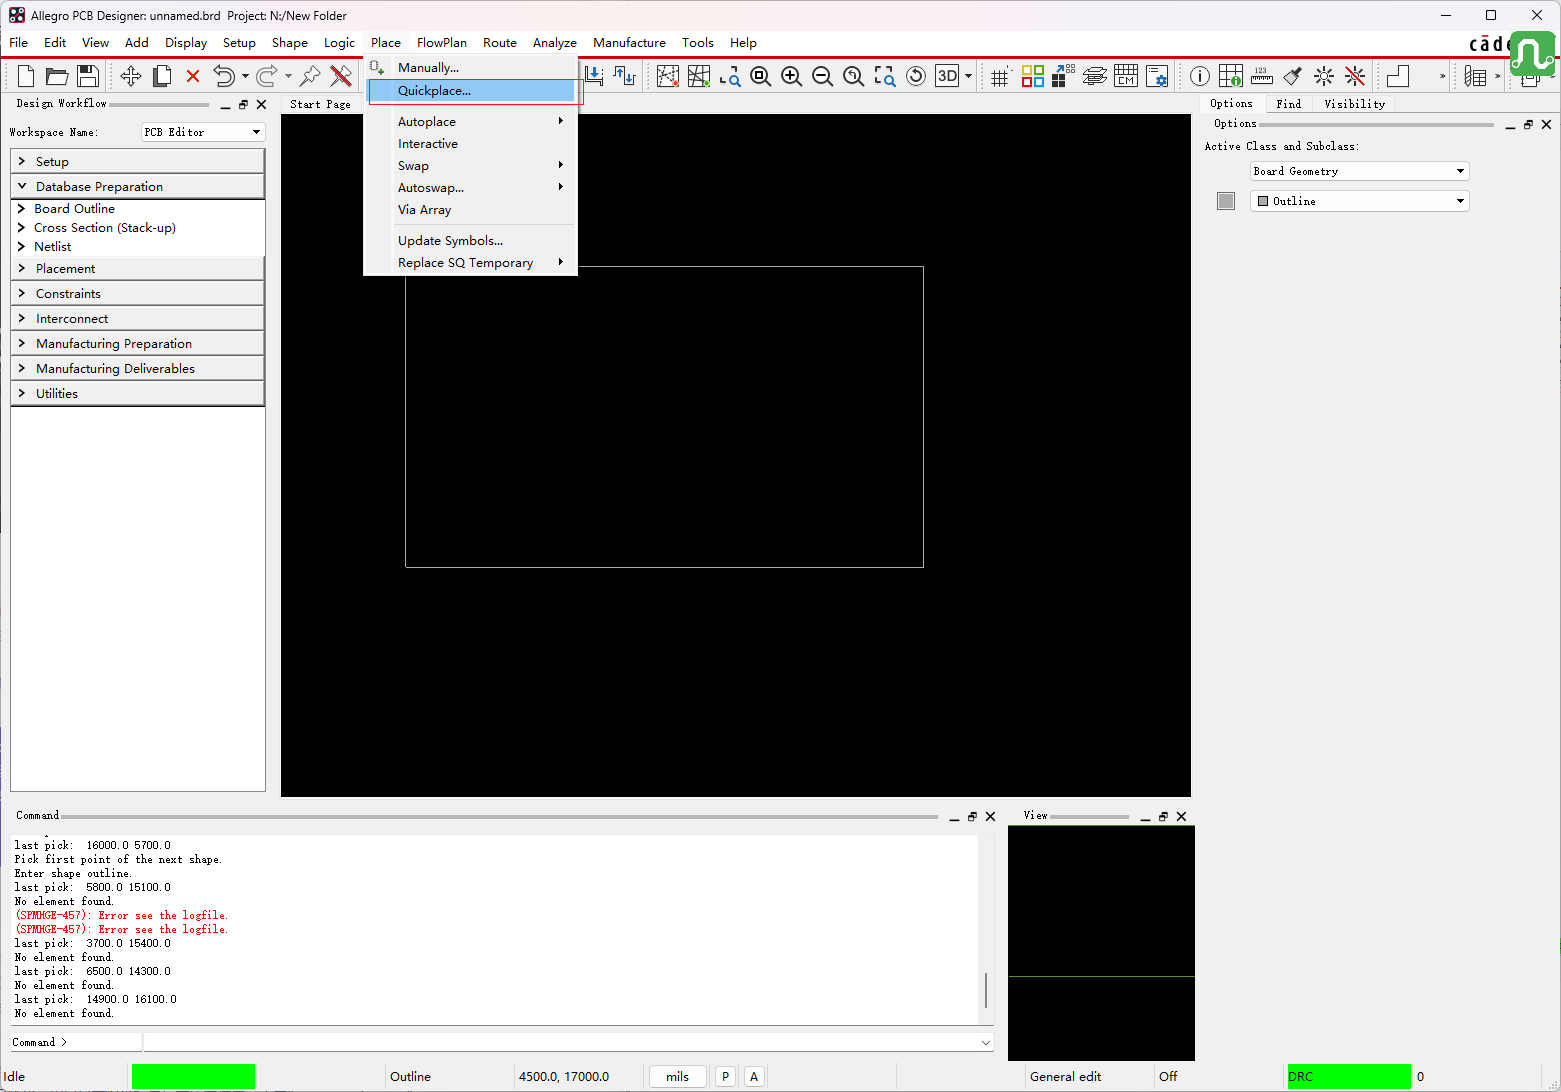Select the Copy tool

(x=162, y=76)
